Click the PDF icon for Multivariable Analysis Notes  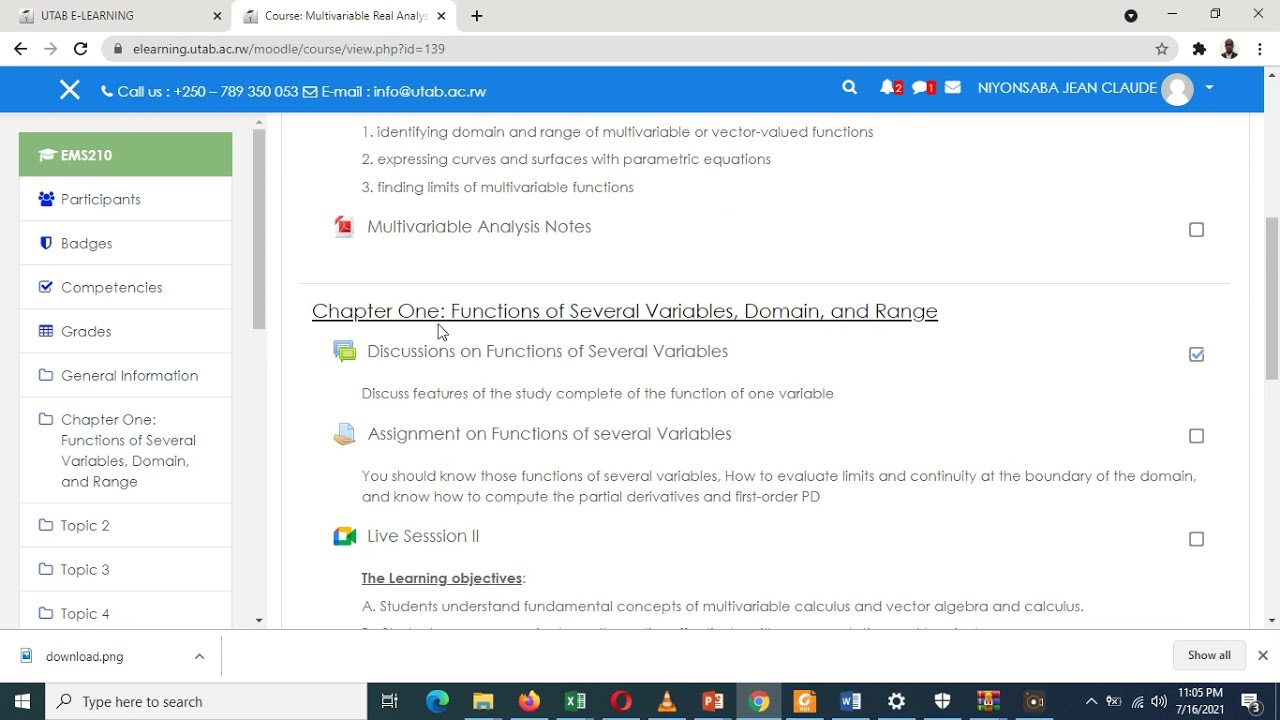coord(344,227)
